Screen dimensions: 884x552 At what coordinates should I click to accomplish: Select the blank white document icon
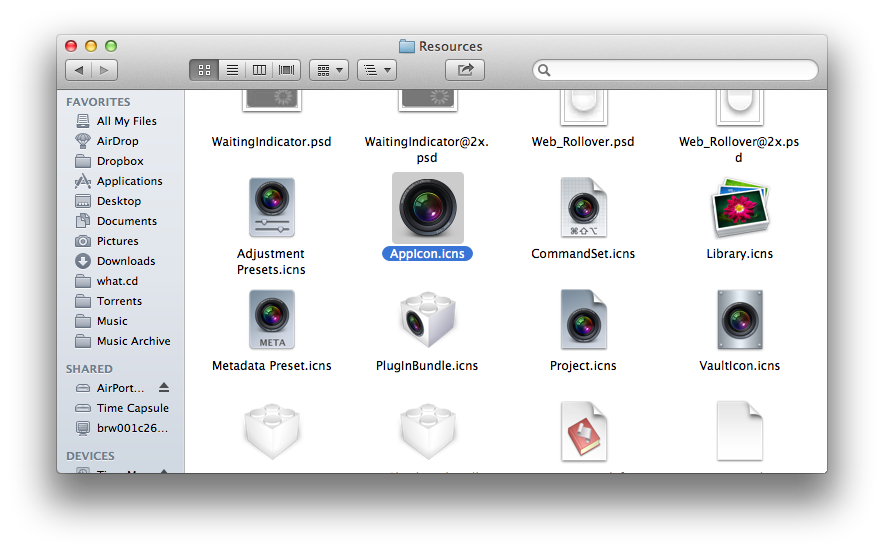coord(740,432)
